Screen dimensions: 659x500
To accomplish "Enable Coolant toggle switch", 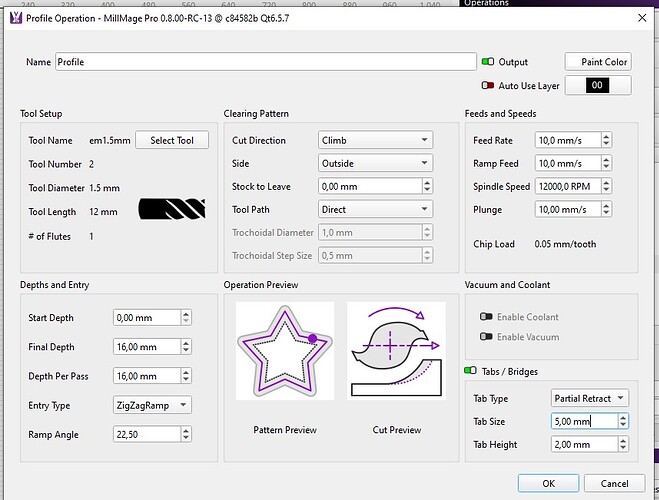I will pos(487,317).
